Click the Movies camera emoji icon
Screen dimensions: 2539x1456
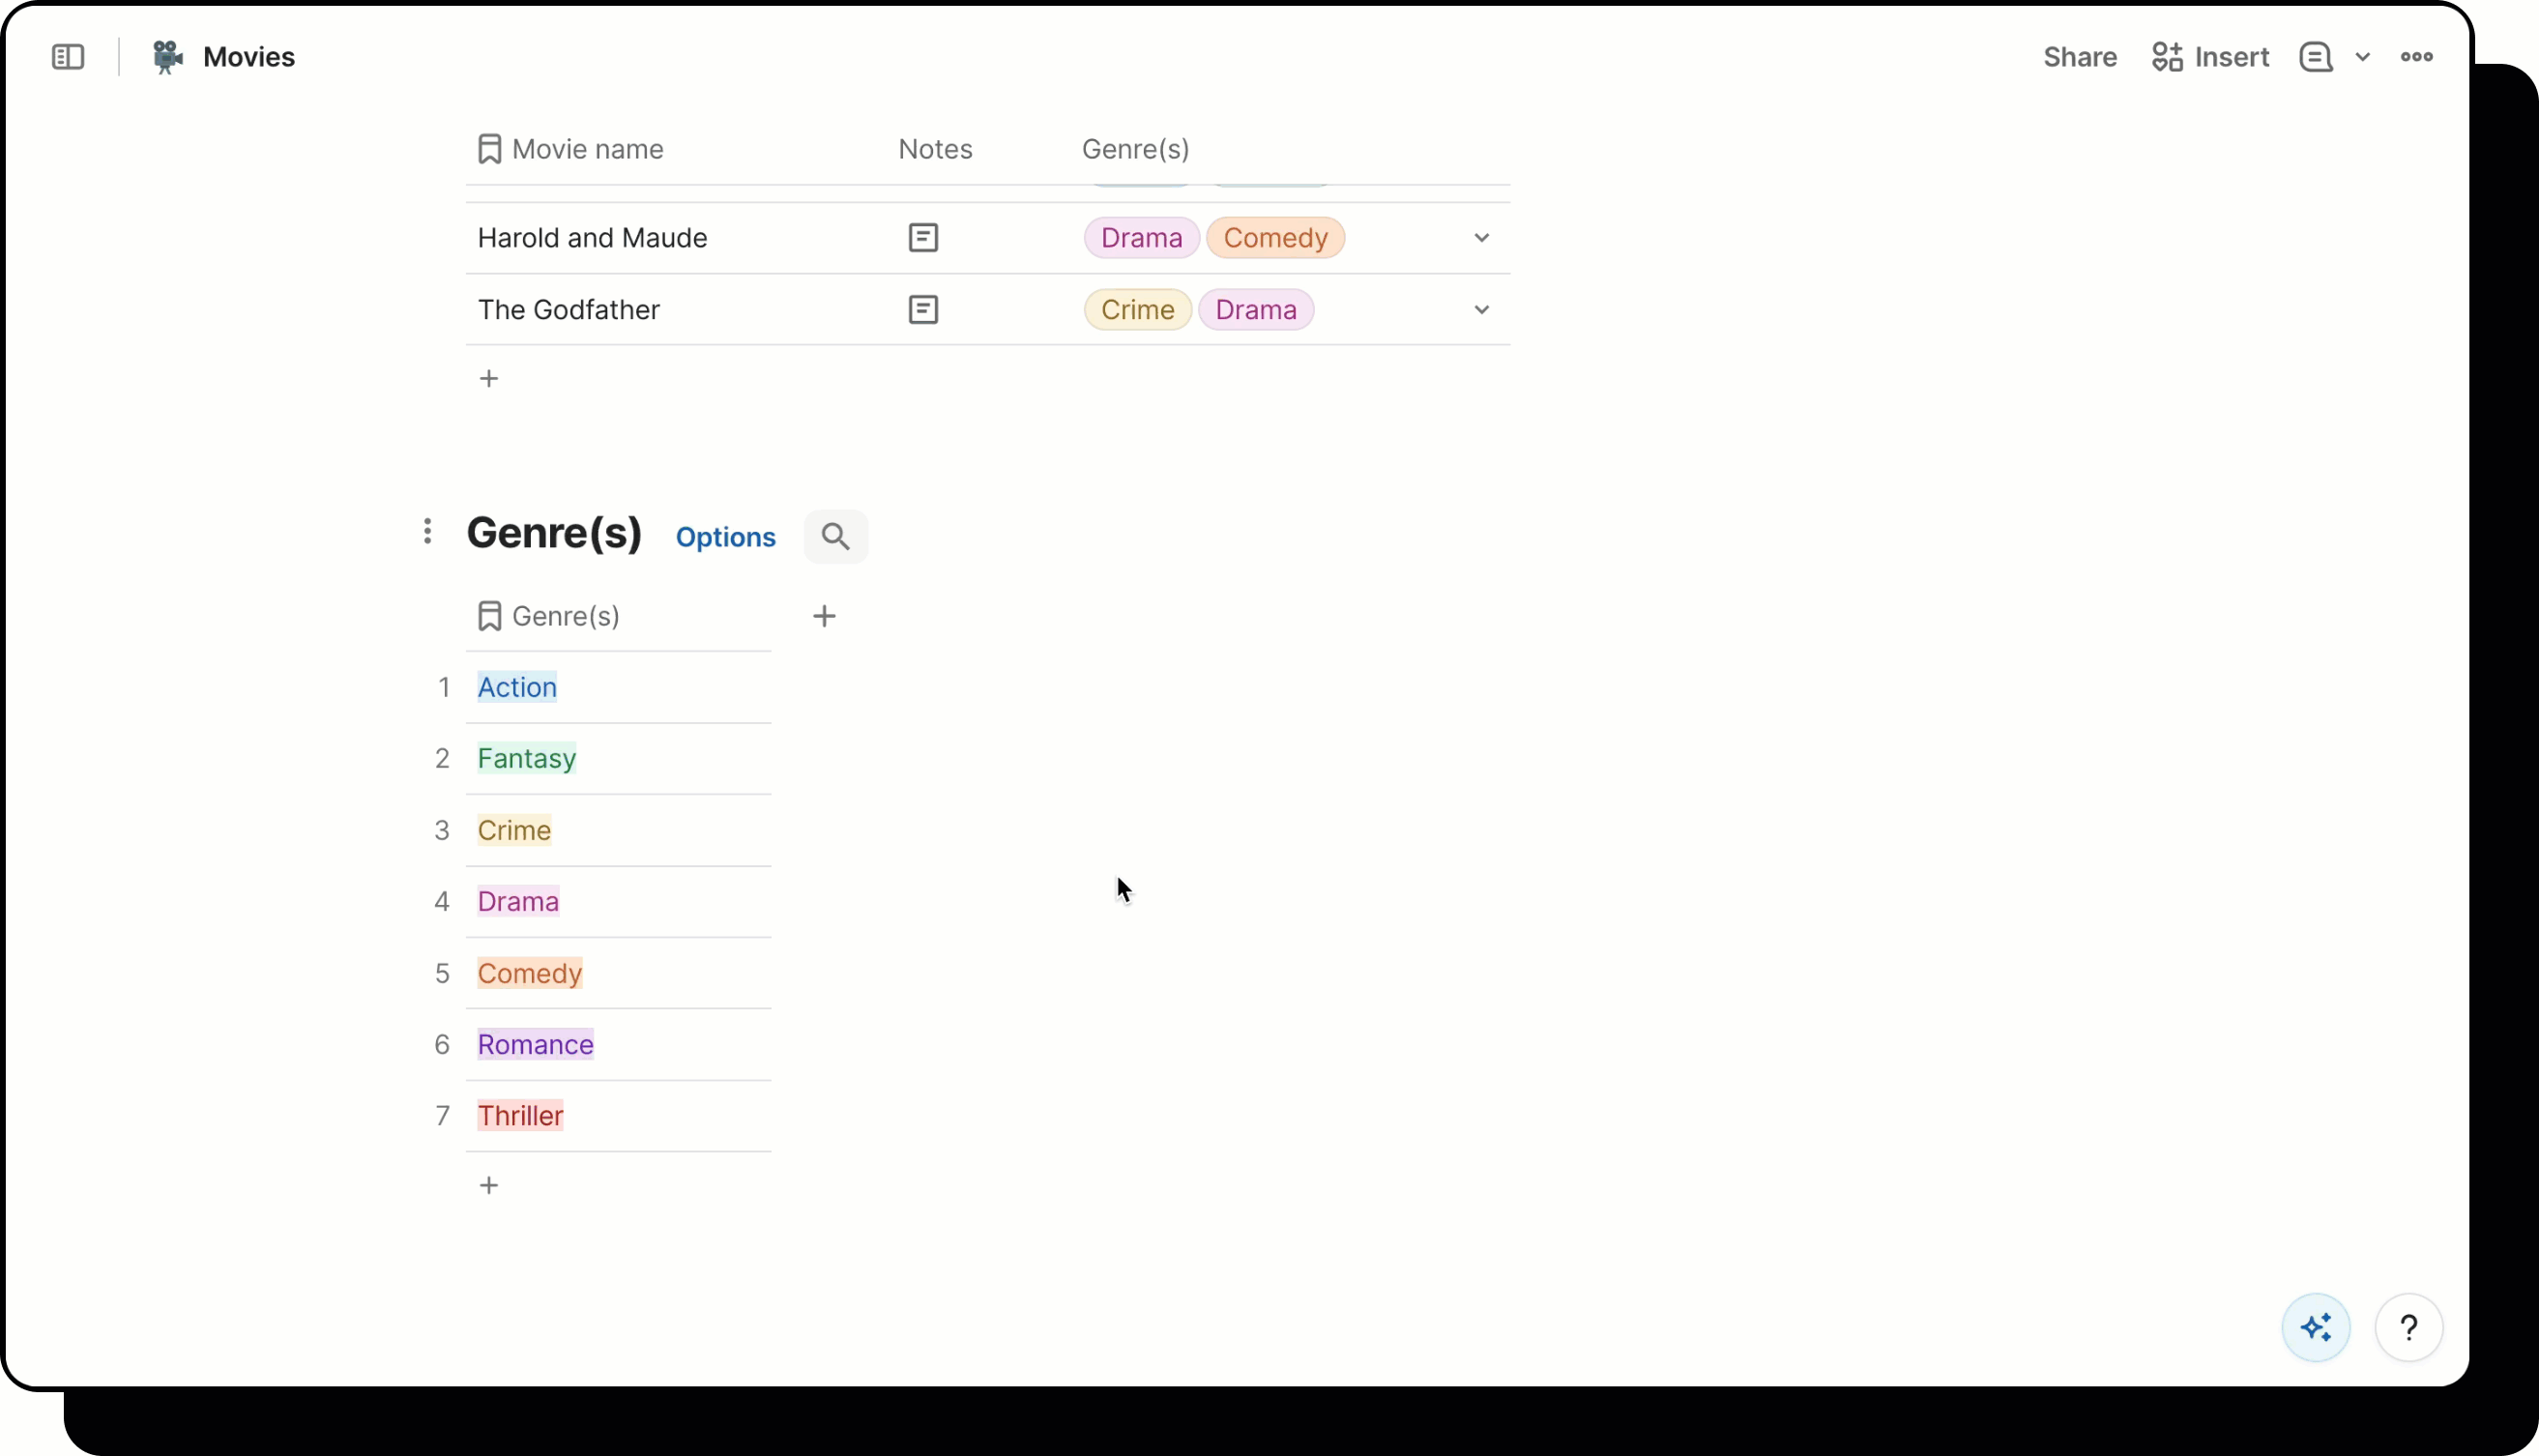tap(167, 57)
